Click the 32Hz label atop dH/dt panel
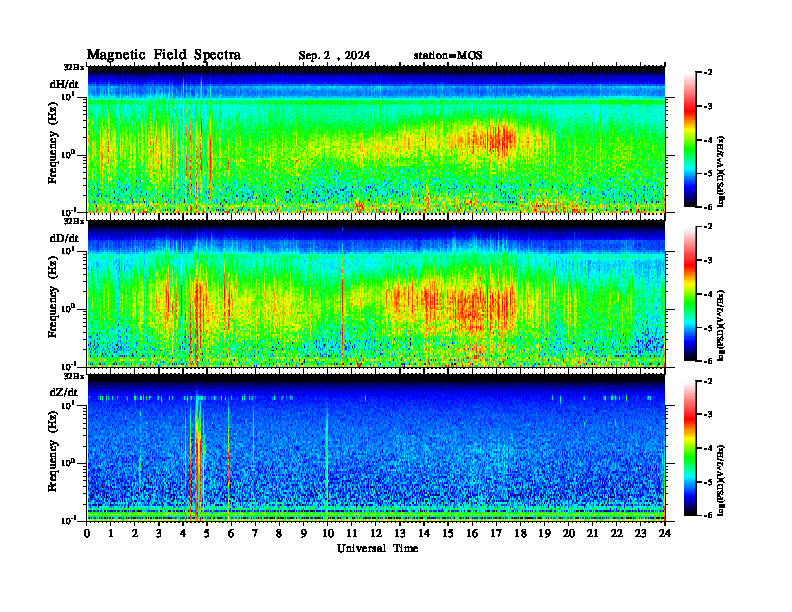 (x=73, y=67)
